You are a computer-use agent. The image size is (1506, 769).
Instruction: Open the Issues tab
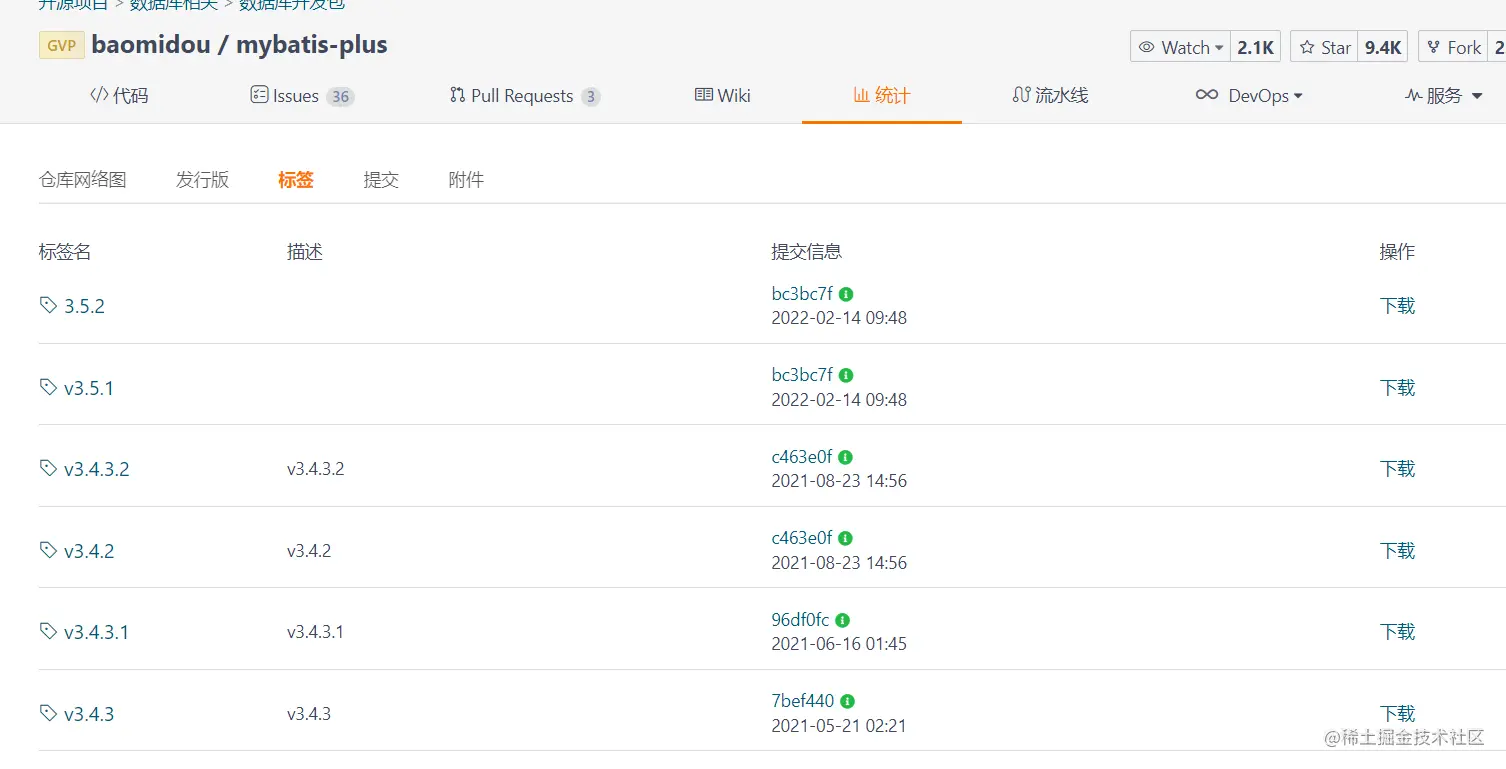[301, 96]
